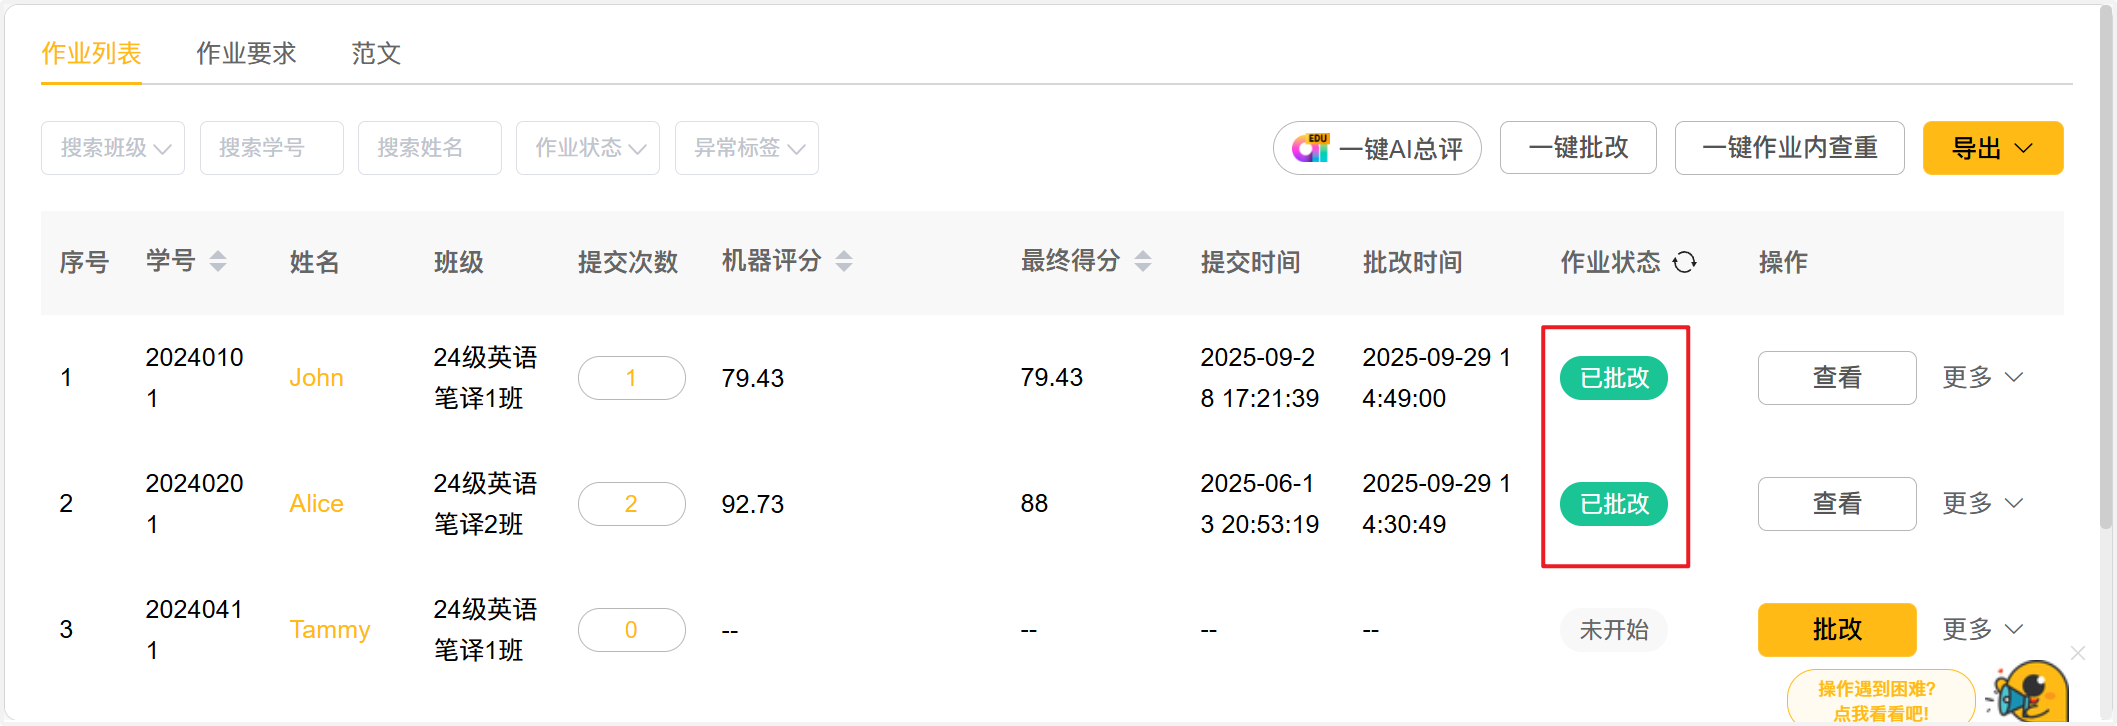Open student Alice's name link
Viewport: 2117px width, 726px height.
click(316, 503)
